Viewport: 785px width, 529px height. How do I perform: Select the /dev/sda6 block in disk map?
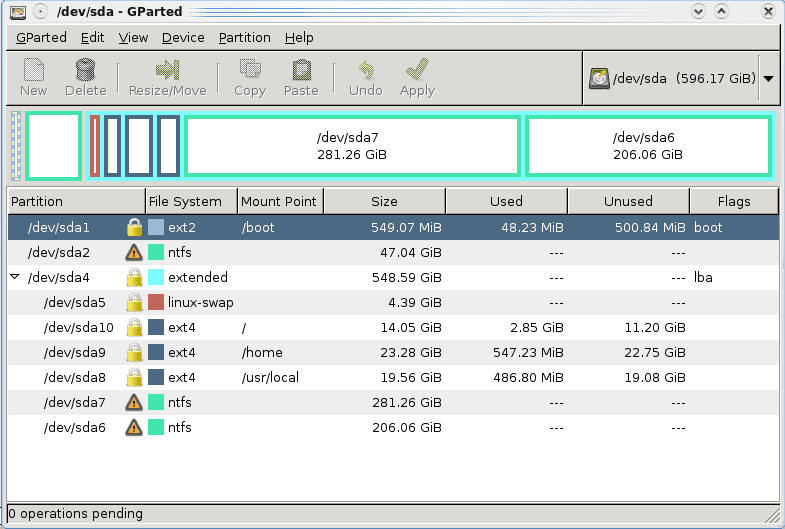tap(648, 146)
